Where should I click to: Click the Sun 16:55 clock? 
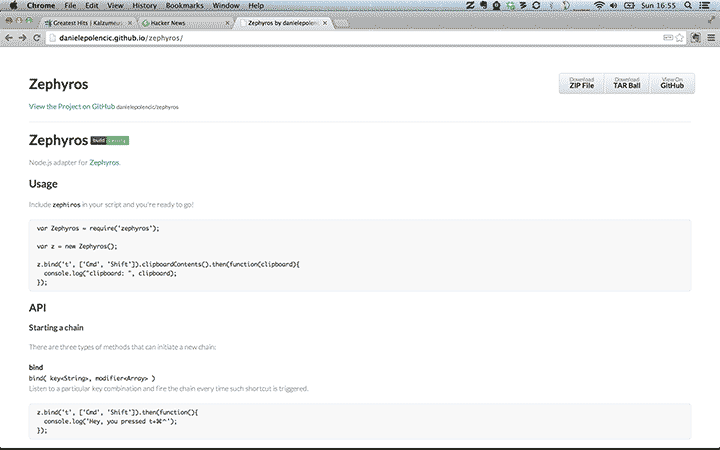658,6
